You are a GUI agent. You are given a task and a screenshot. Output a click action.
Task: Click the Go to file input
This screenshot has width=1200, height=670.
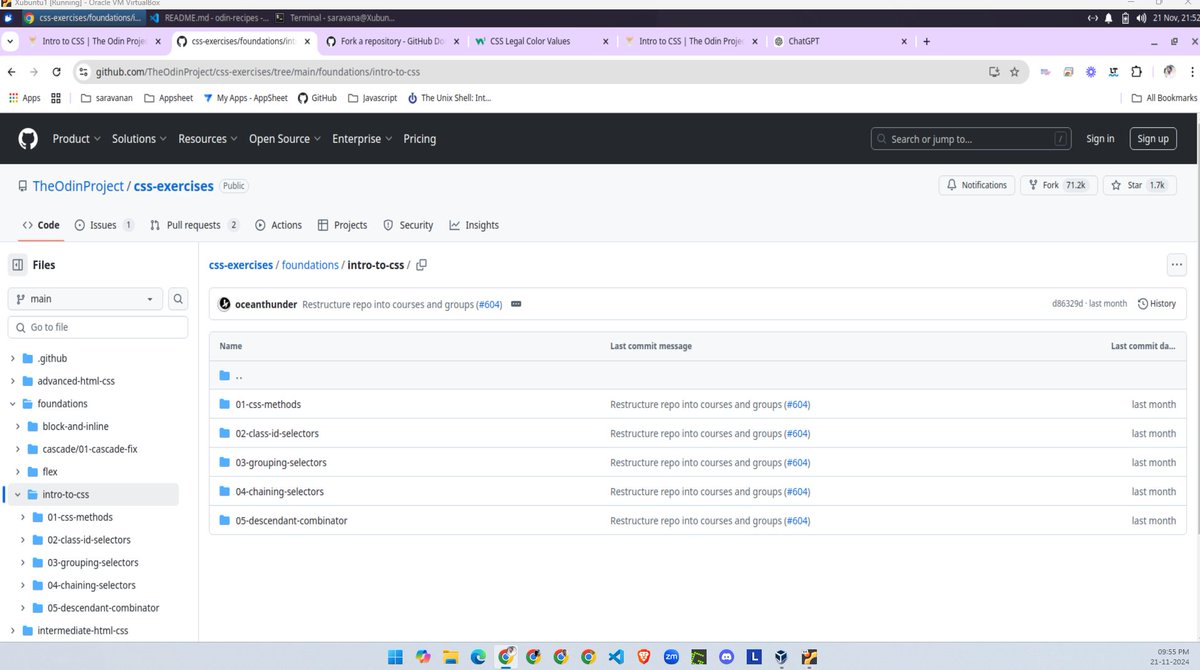(x=98, y=327)
